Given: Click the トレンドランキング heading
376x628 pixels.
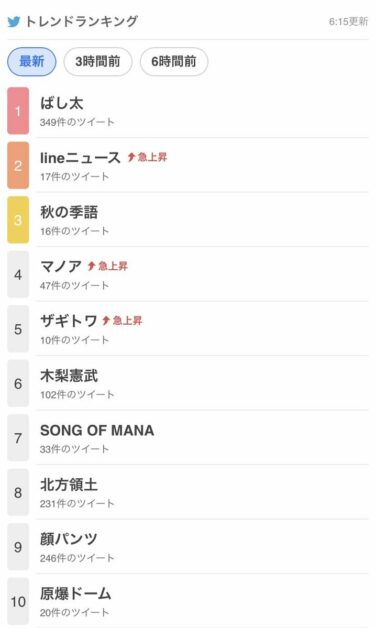Looking at the screenshot, I should 81,22.
